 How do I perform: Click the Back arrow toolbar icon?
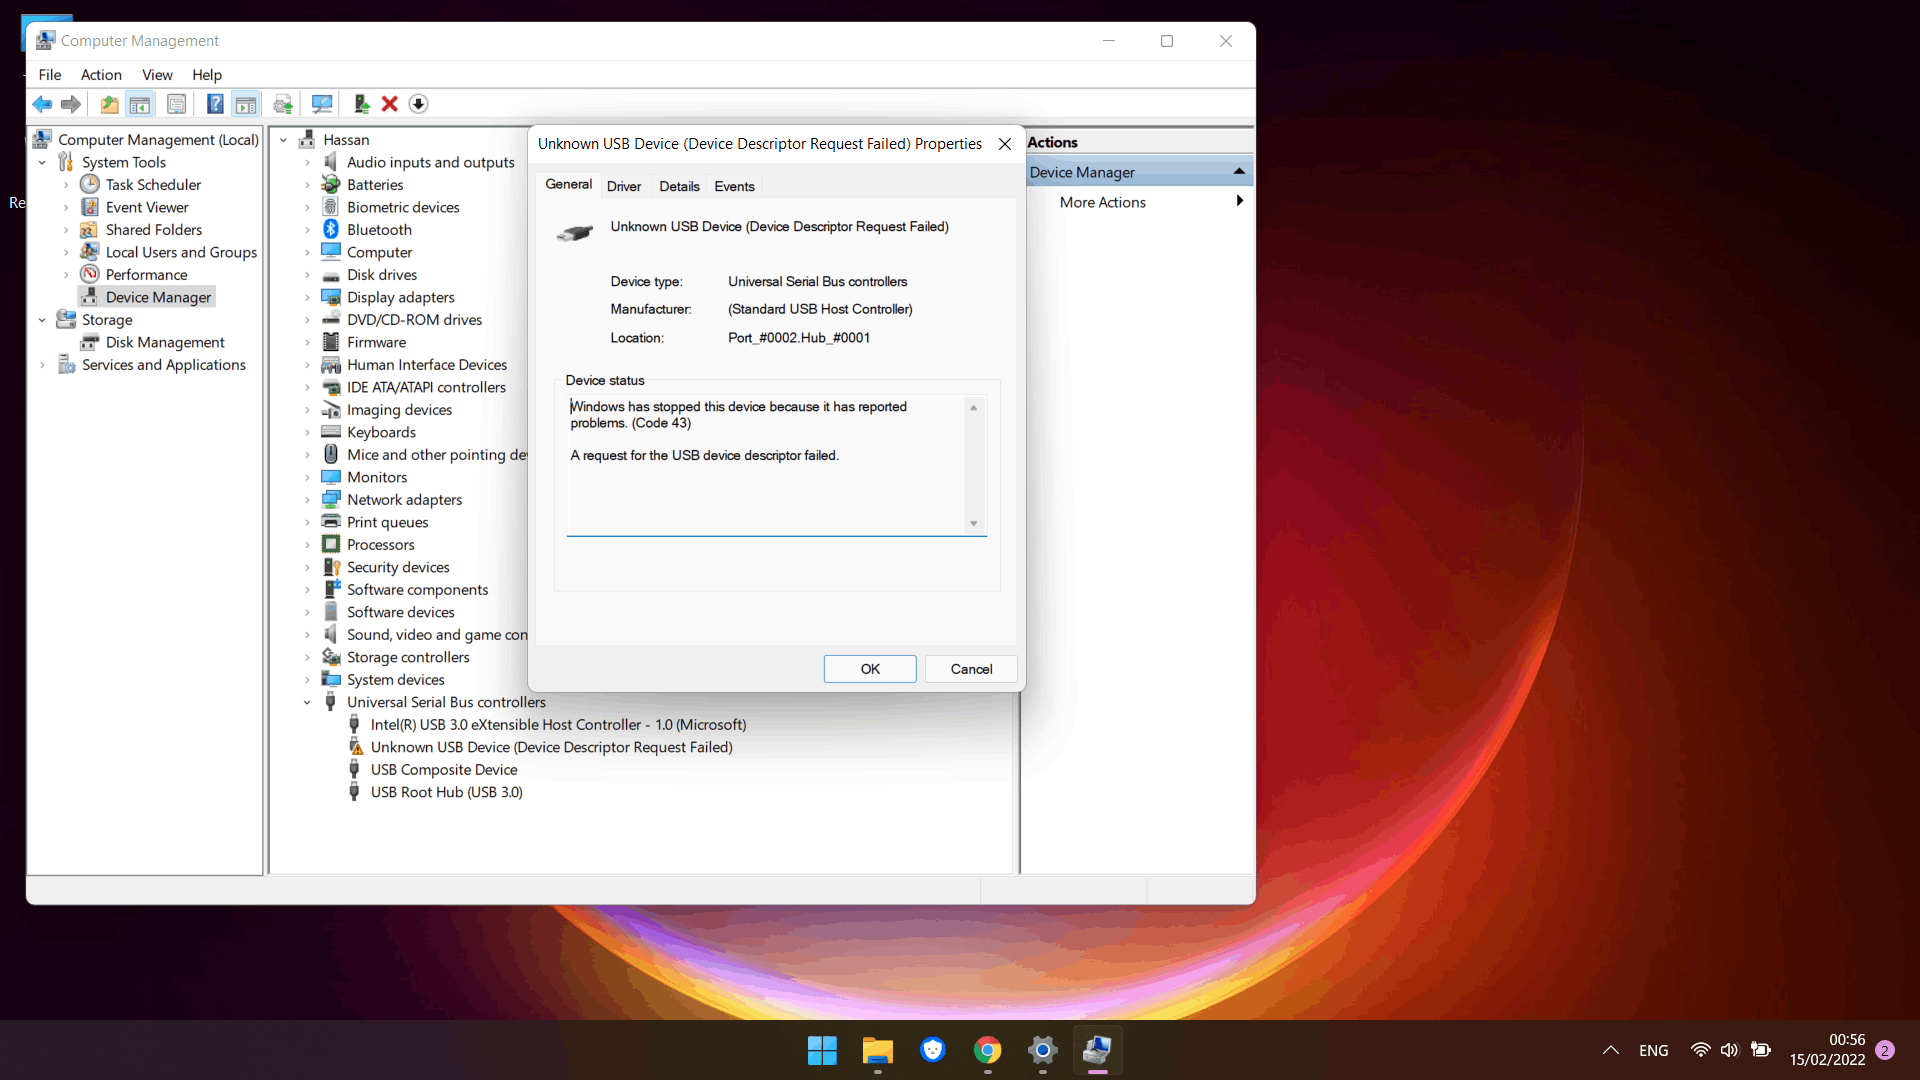pos(42,104)
